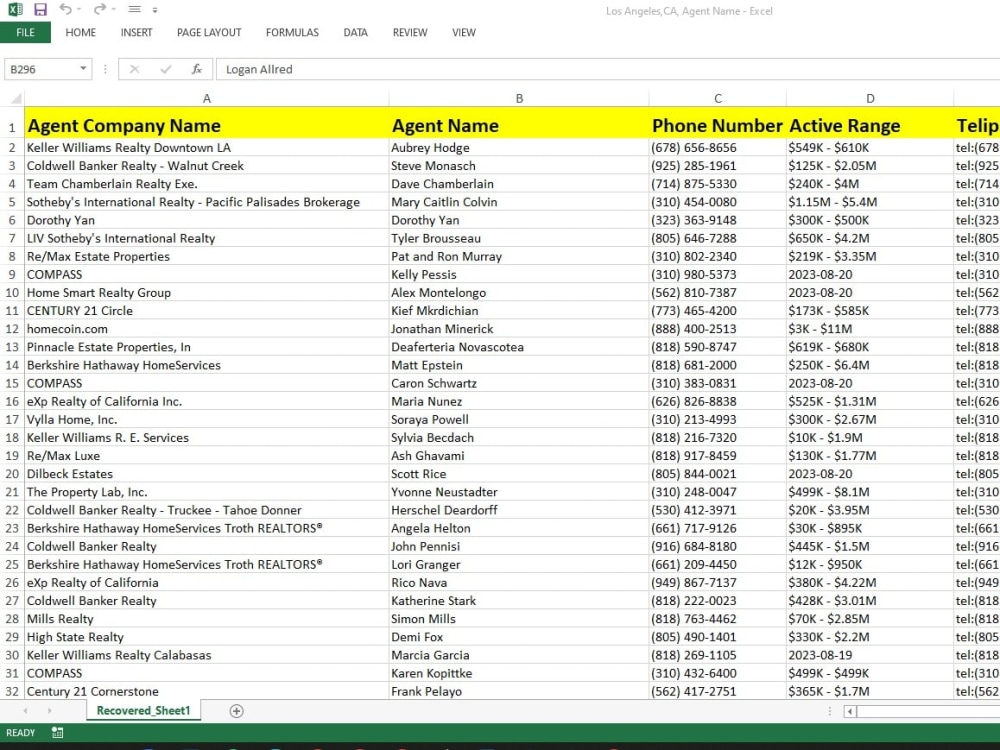Click the Save icon in quick access toolbar

(41, 10)
